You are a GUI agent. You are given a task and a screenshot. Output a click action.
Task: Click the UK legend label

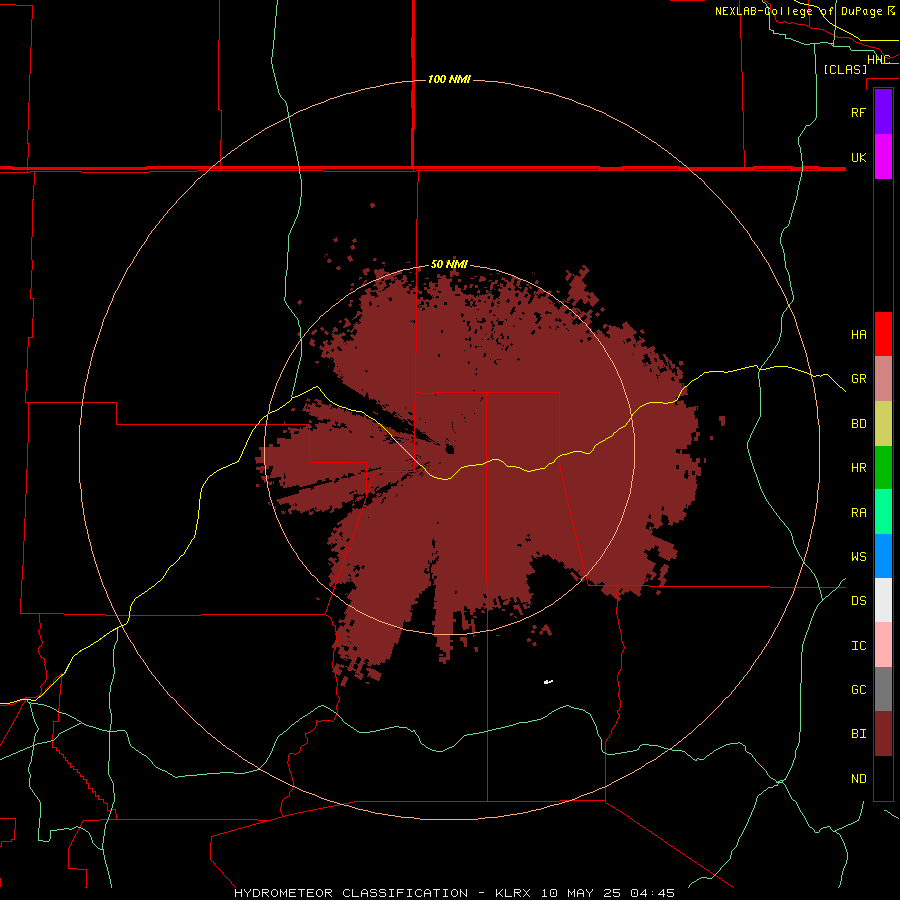pos(858,157)
